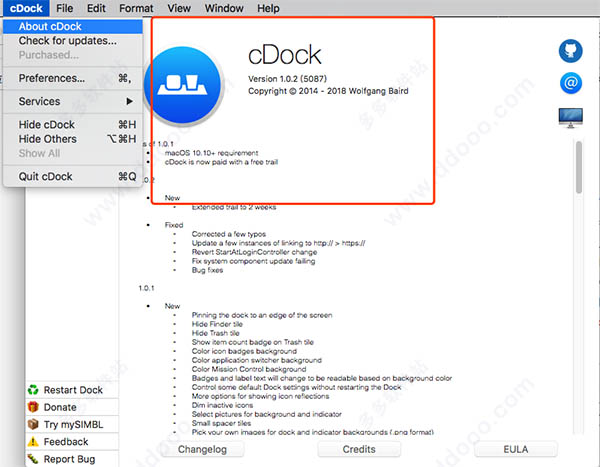Click 'Color icon badges background' line
Viewport: 600px width, 467px height.
(244, 351)
